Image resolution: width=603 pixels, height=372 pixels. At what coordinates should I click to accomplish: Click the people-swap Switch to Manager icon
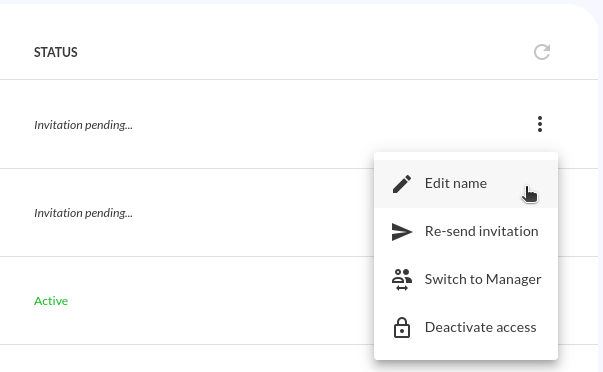pos(402,280)
